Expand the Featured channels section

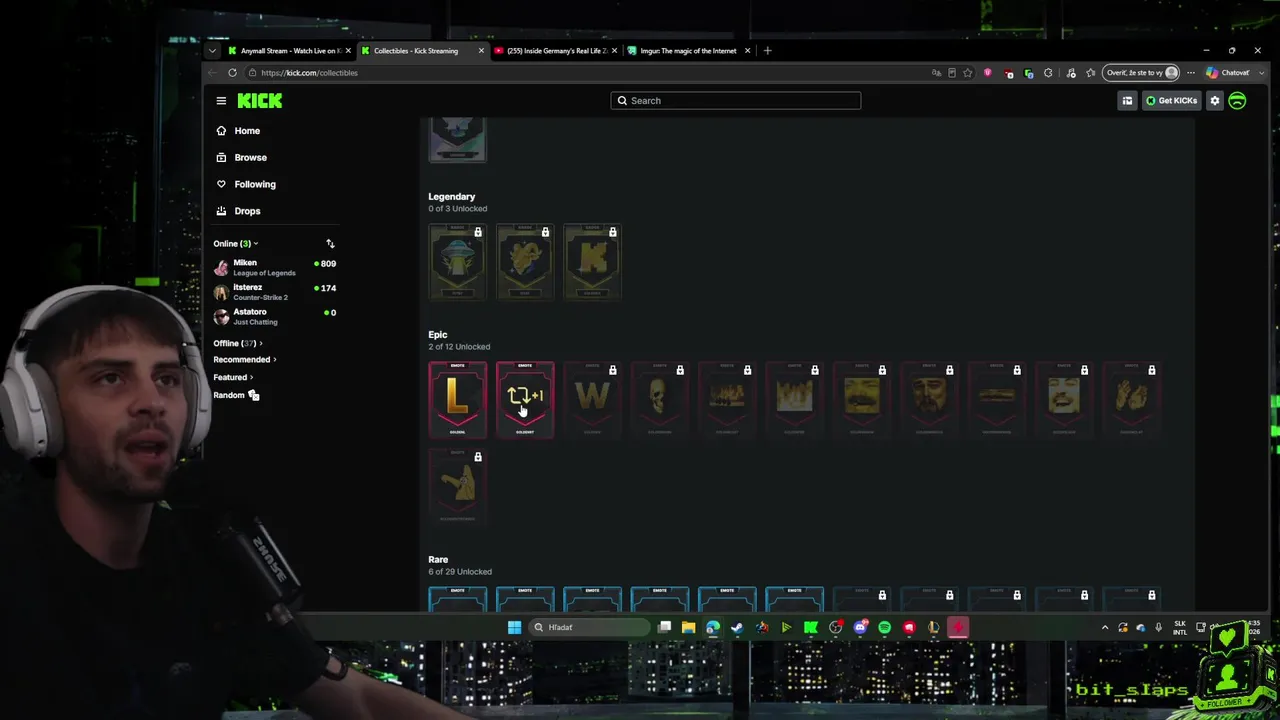233,378
